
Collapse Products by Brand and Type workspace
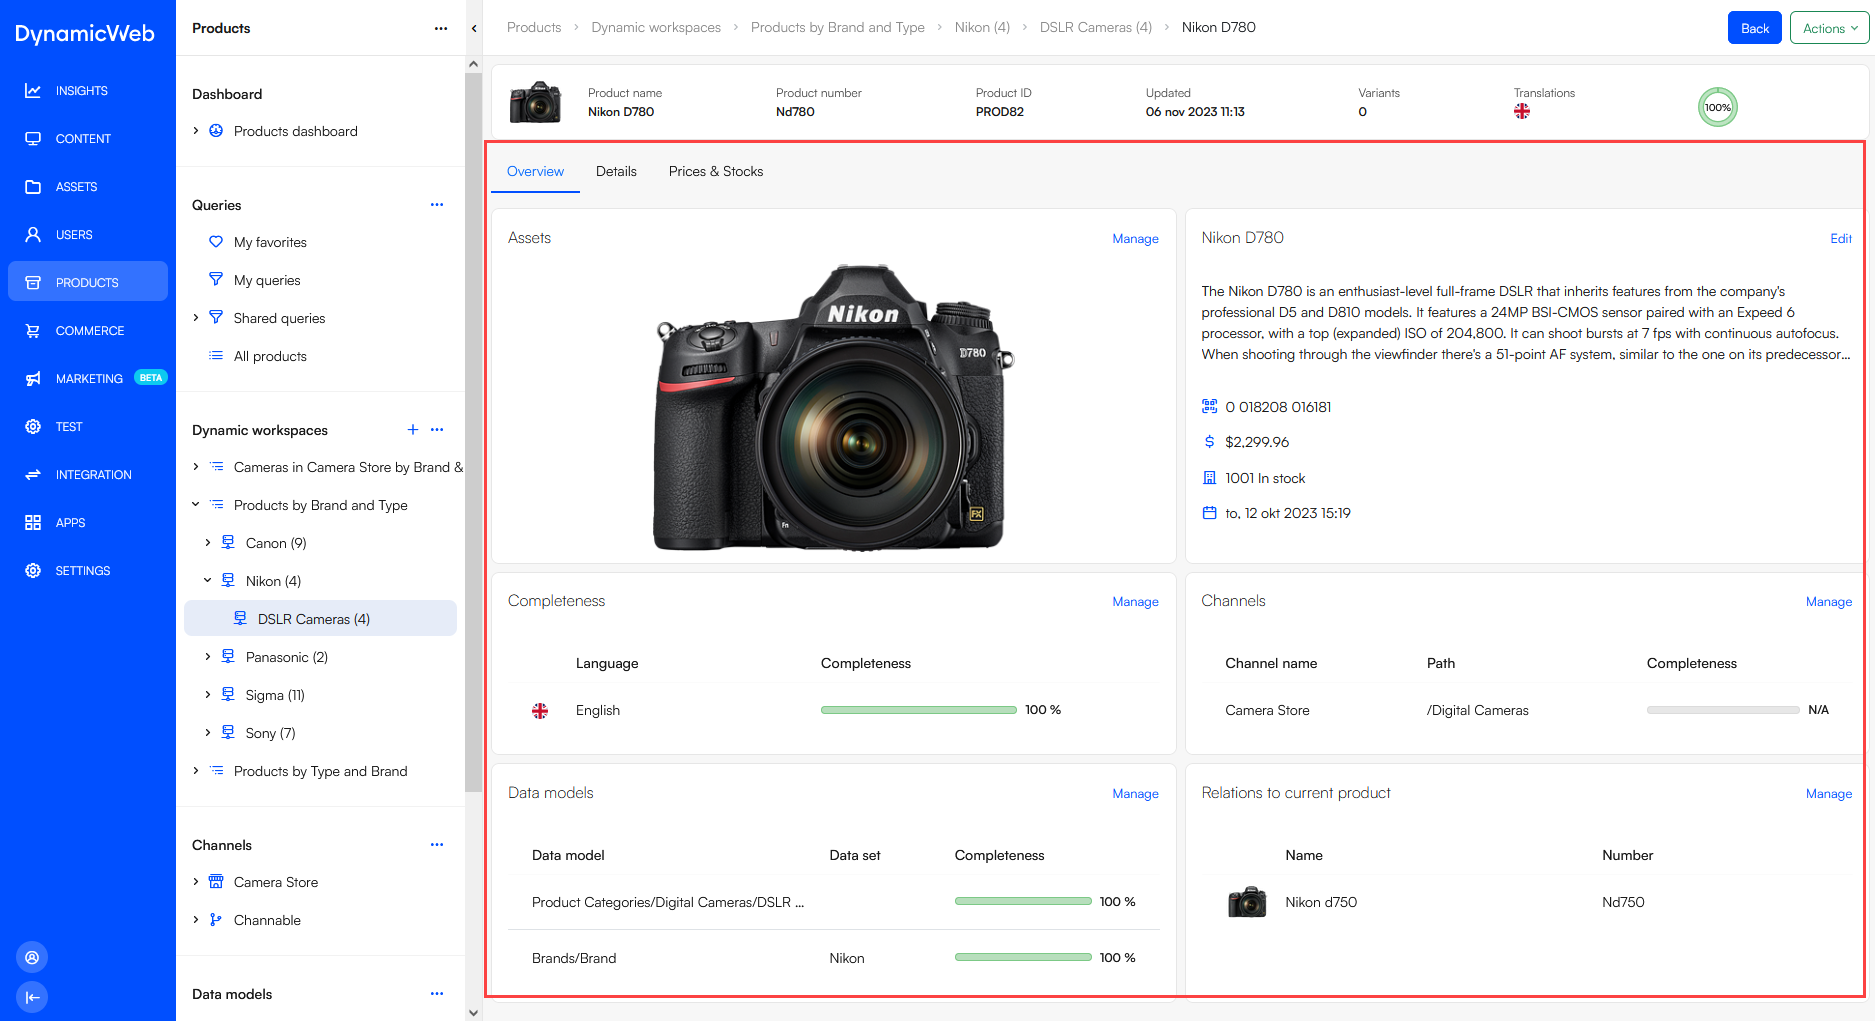click(x=196, y=505)
